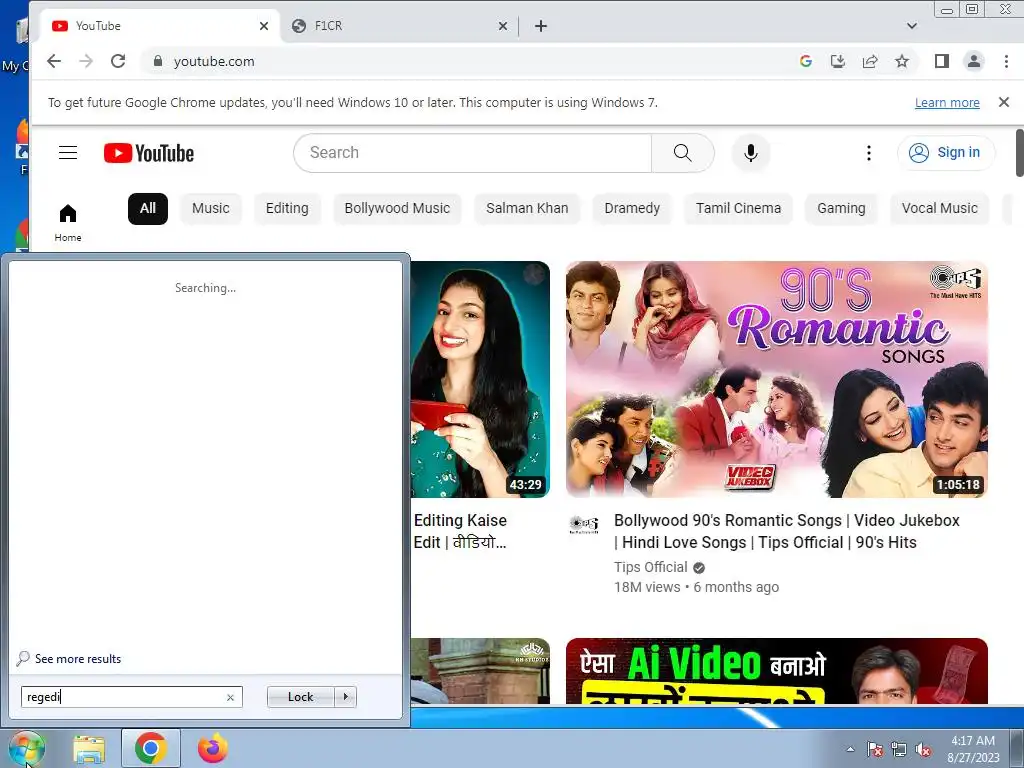Click the muted volume tray icon
The height and width of the screenshot is (768, 1024).
923,750
